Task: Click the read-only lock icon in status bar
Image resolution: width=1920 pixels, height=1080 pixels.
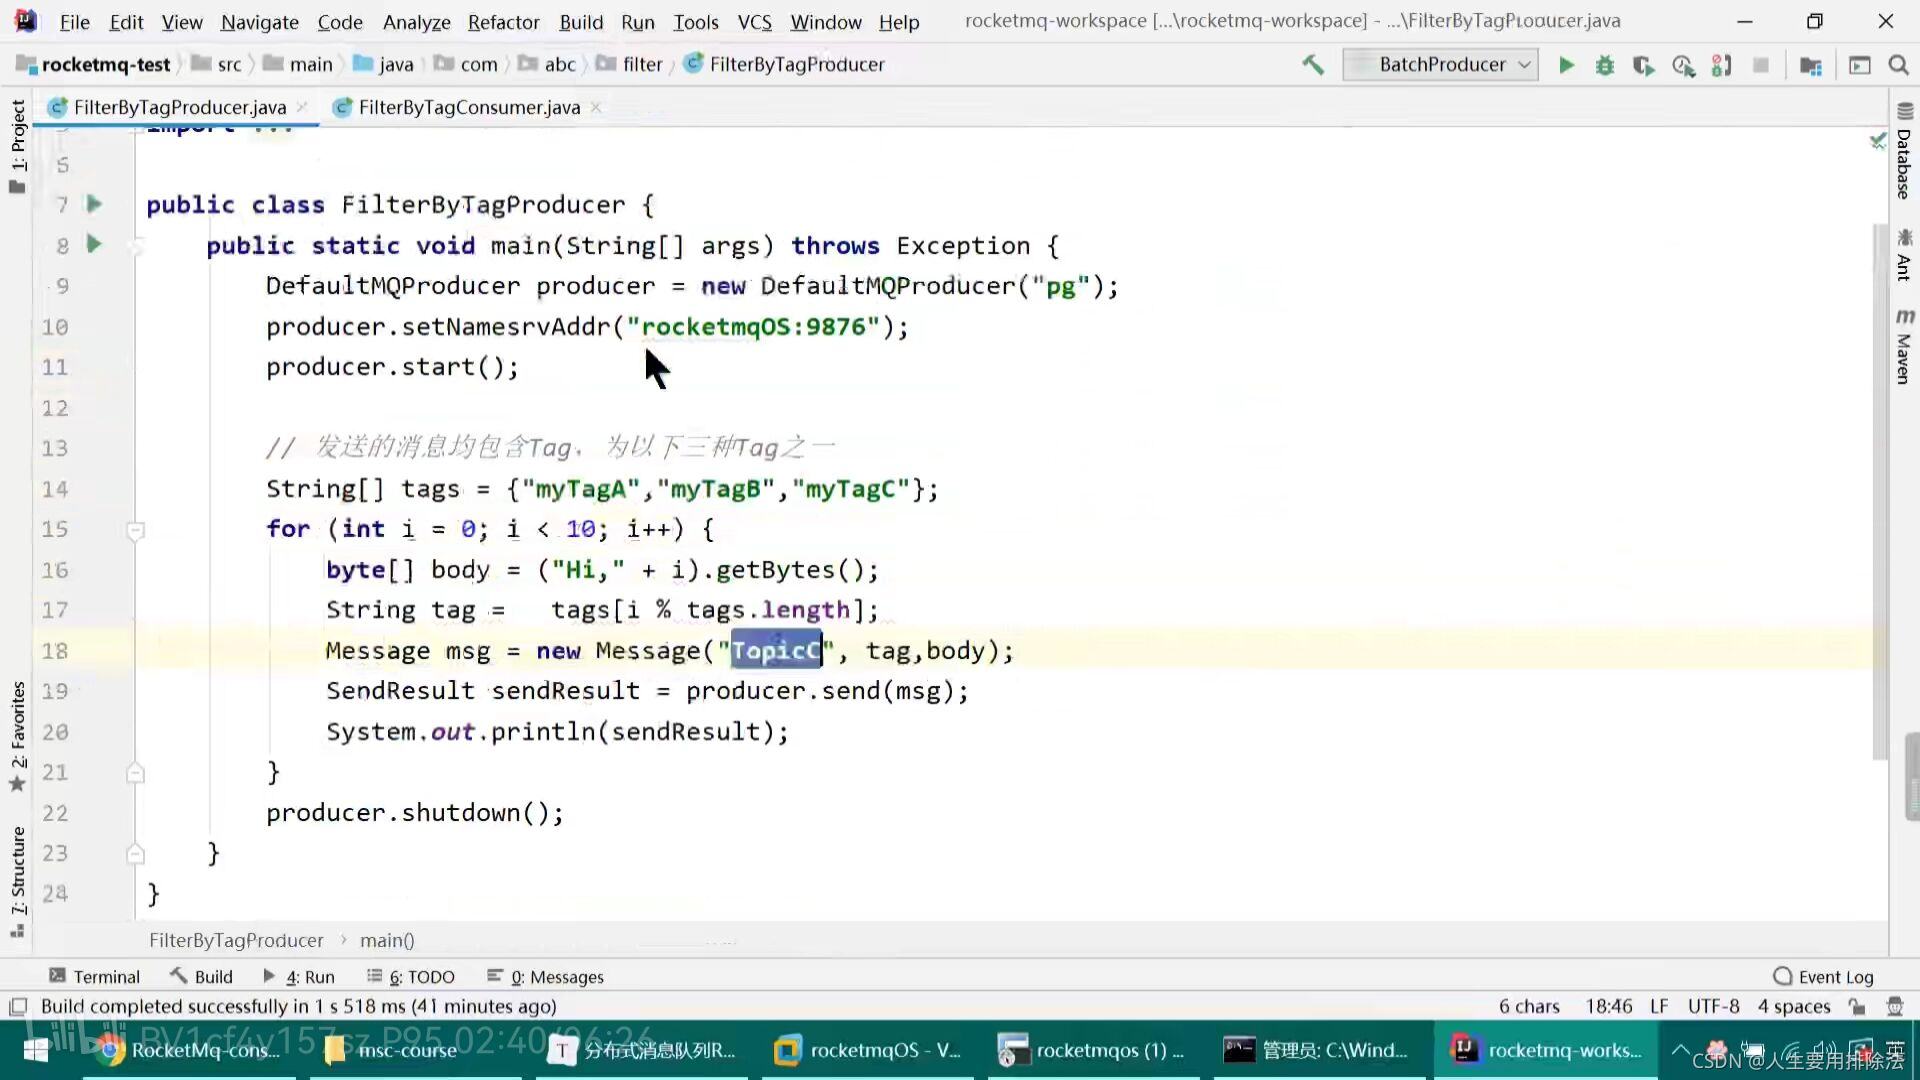Action: point(1857,1007)
